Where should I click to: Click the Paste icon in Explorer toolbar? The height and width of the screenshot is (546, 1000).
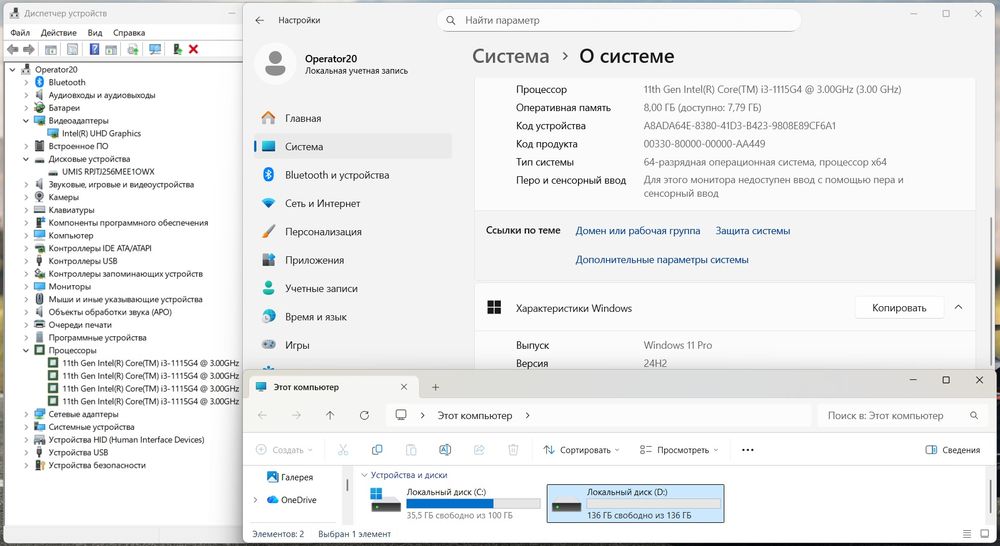(x=411, y=450)
